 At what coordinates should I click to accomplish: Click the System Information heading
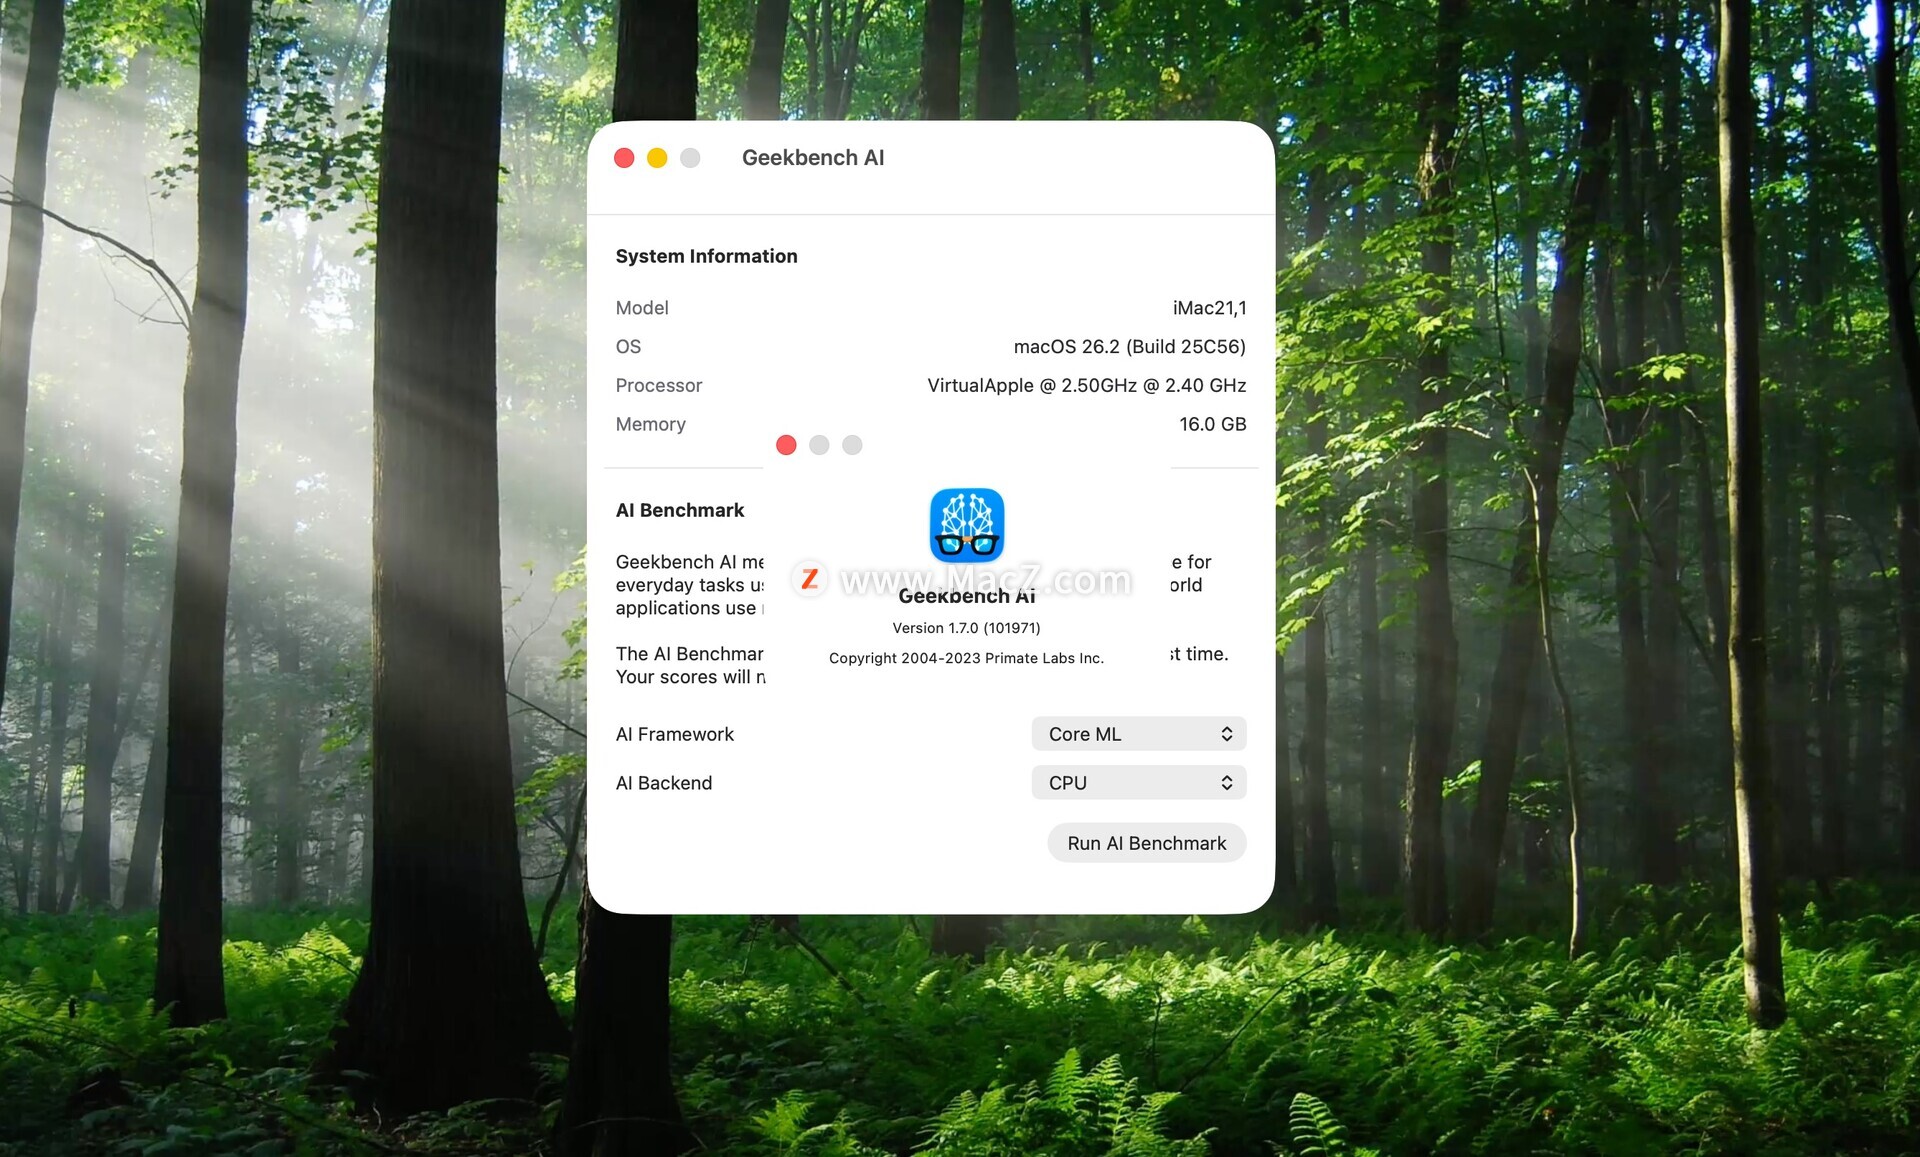[706, 256]
